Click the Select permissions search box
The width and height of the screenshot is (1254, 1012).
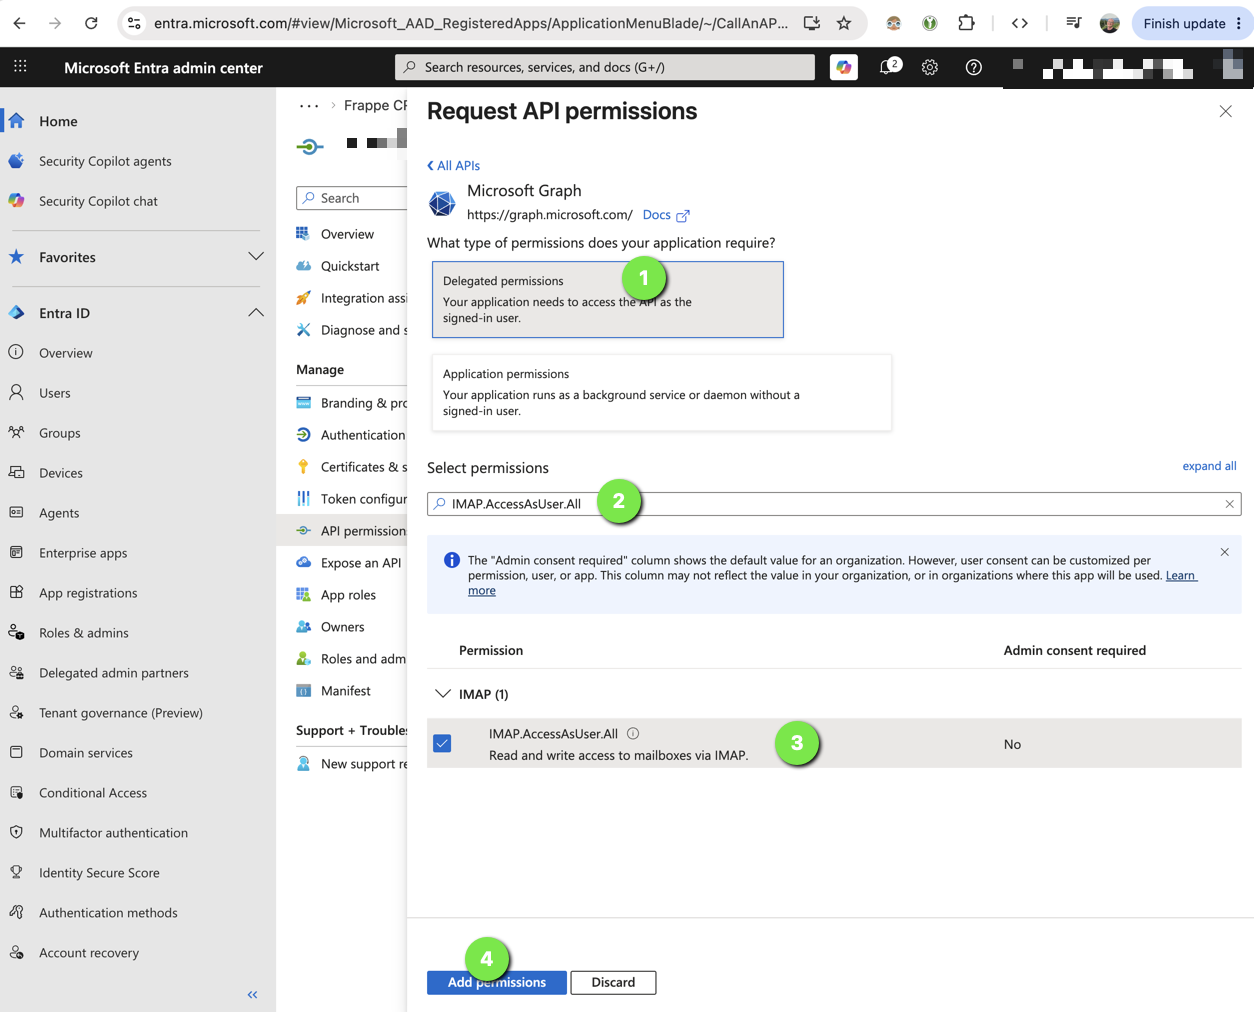834,504
